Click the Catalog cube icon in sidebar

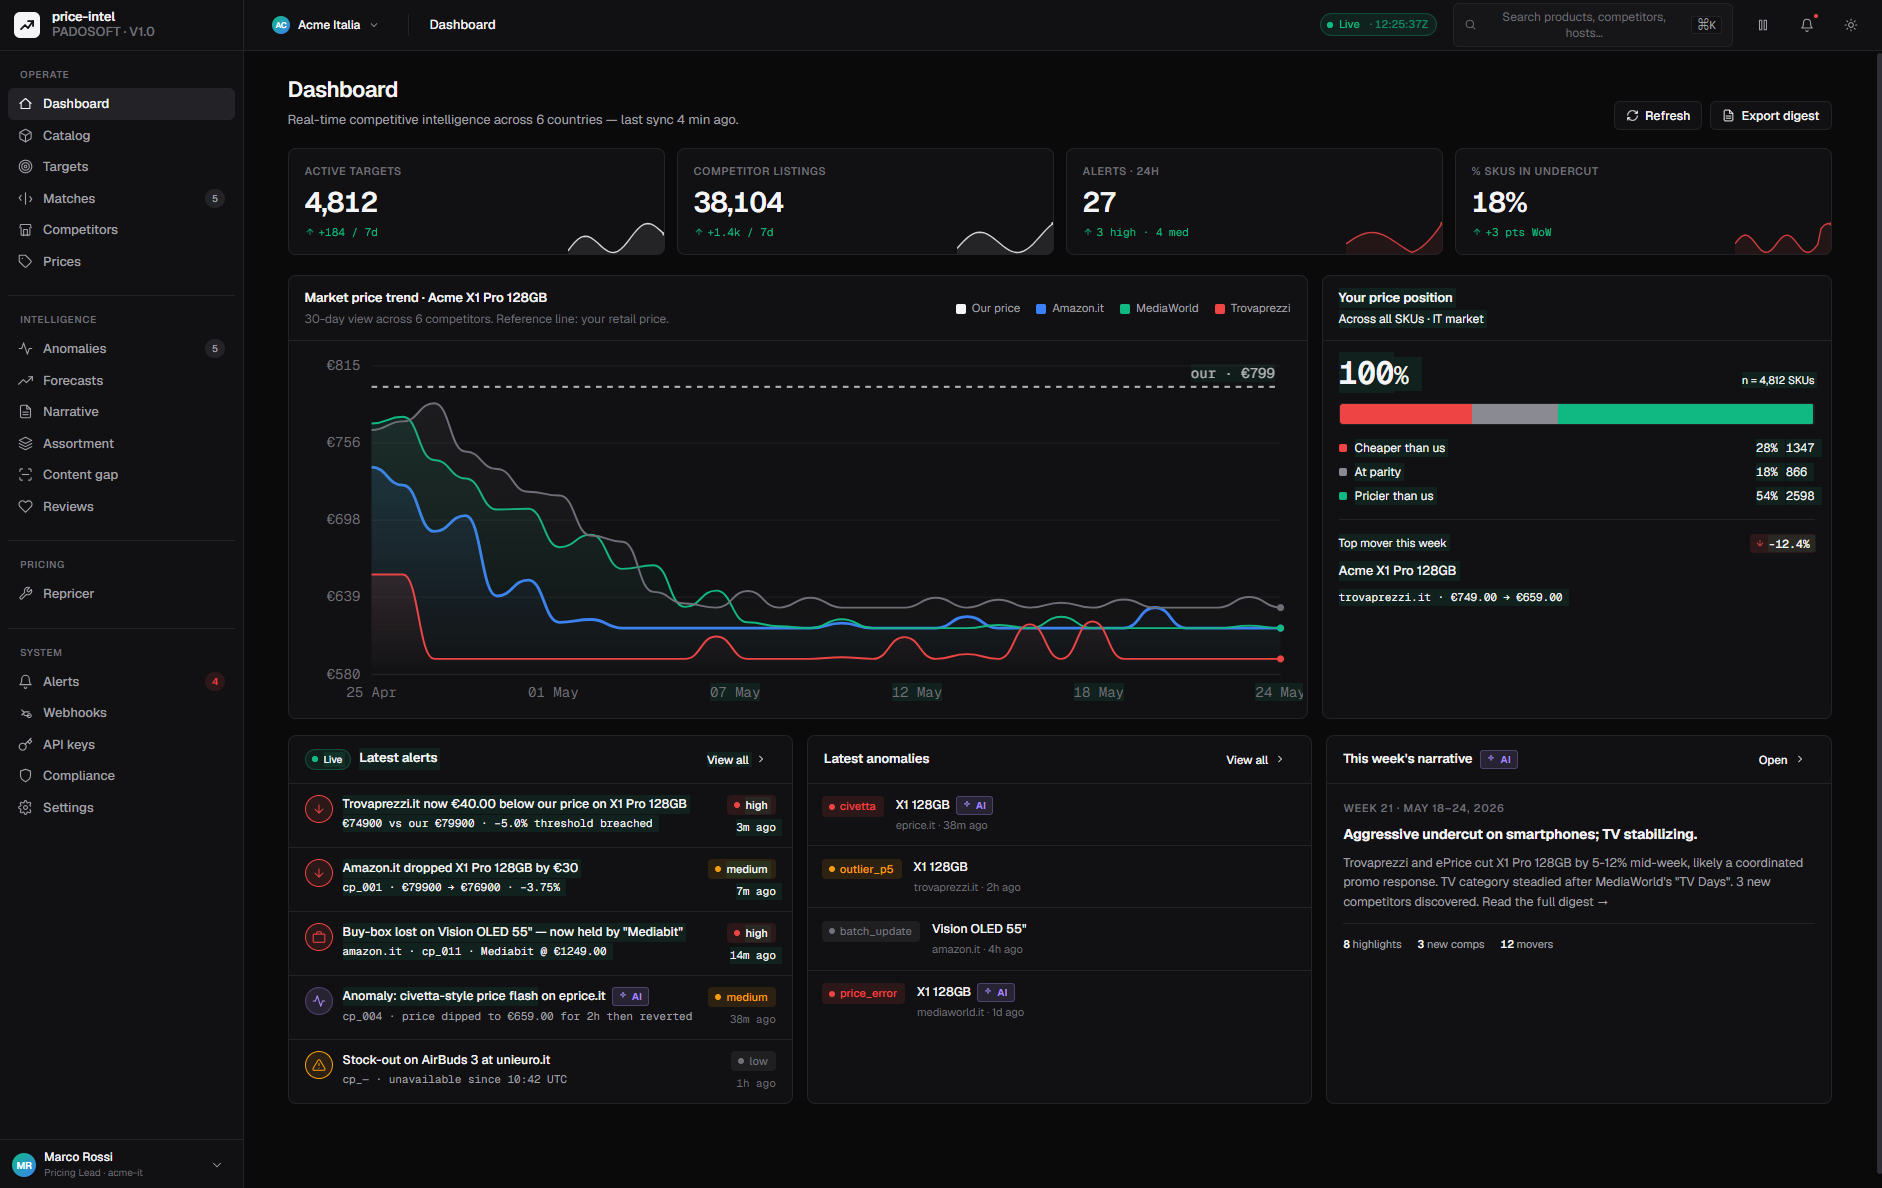click(x=26, y=135)
